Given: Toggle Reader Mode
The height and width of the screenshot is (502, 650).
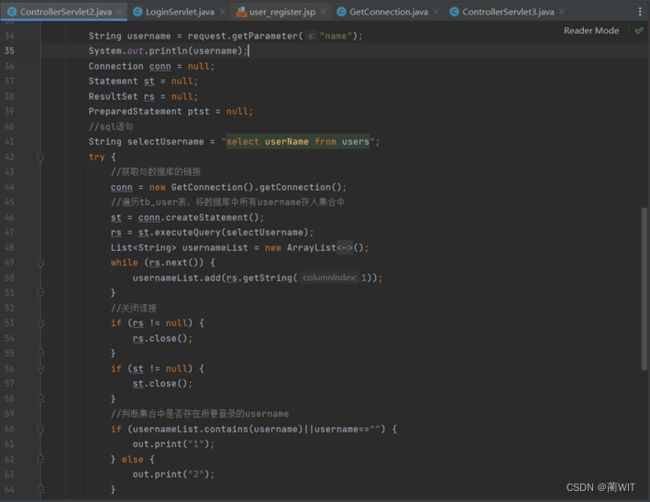Looking at the screenshot, I should (591, 31).
